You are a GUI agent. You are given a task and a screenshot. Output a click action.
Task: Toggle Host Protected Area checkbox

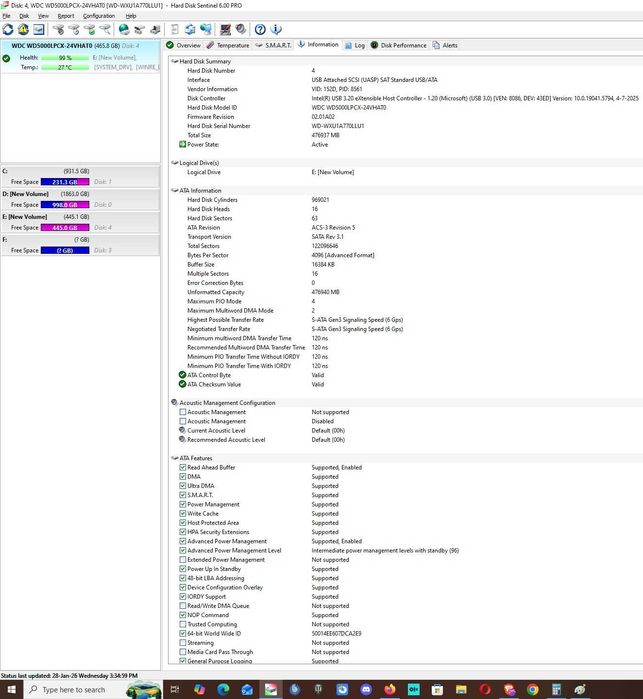point(182,522)
